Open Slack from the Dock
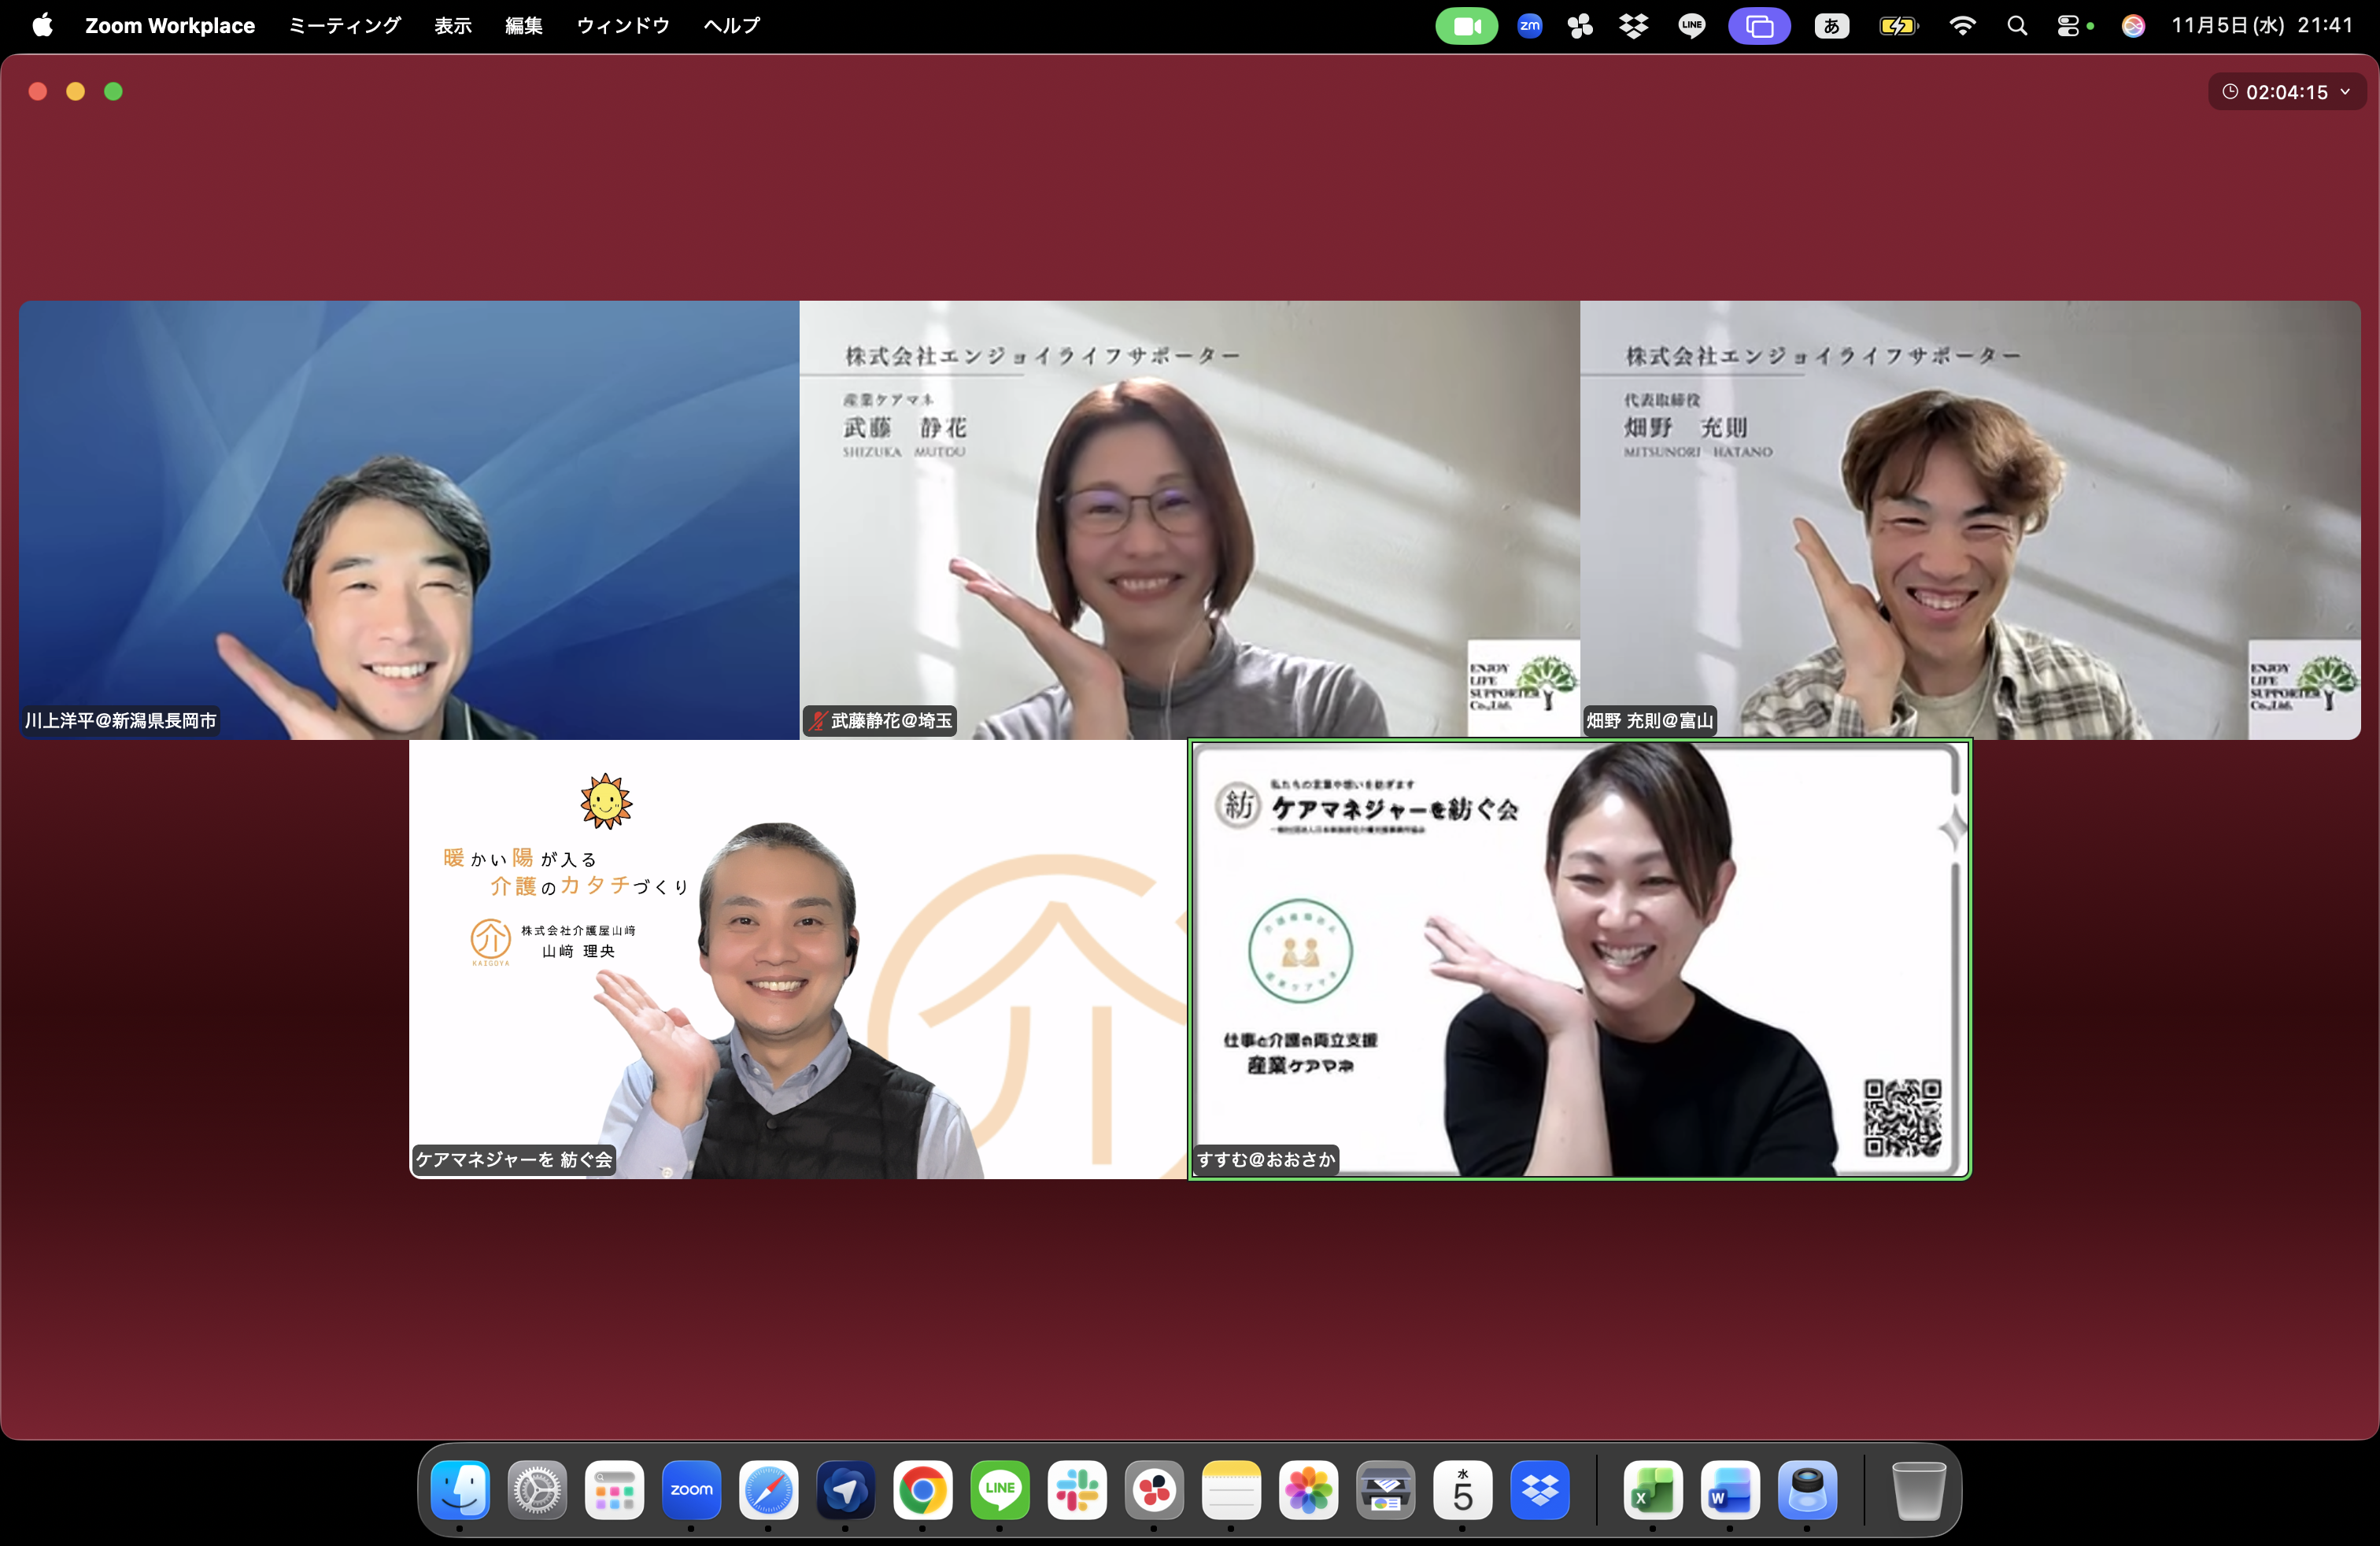 point(1077,1490)
